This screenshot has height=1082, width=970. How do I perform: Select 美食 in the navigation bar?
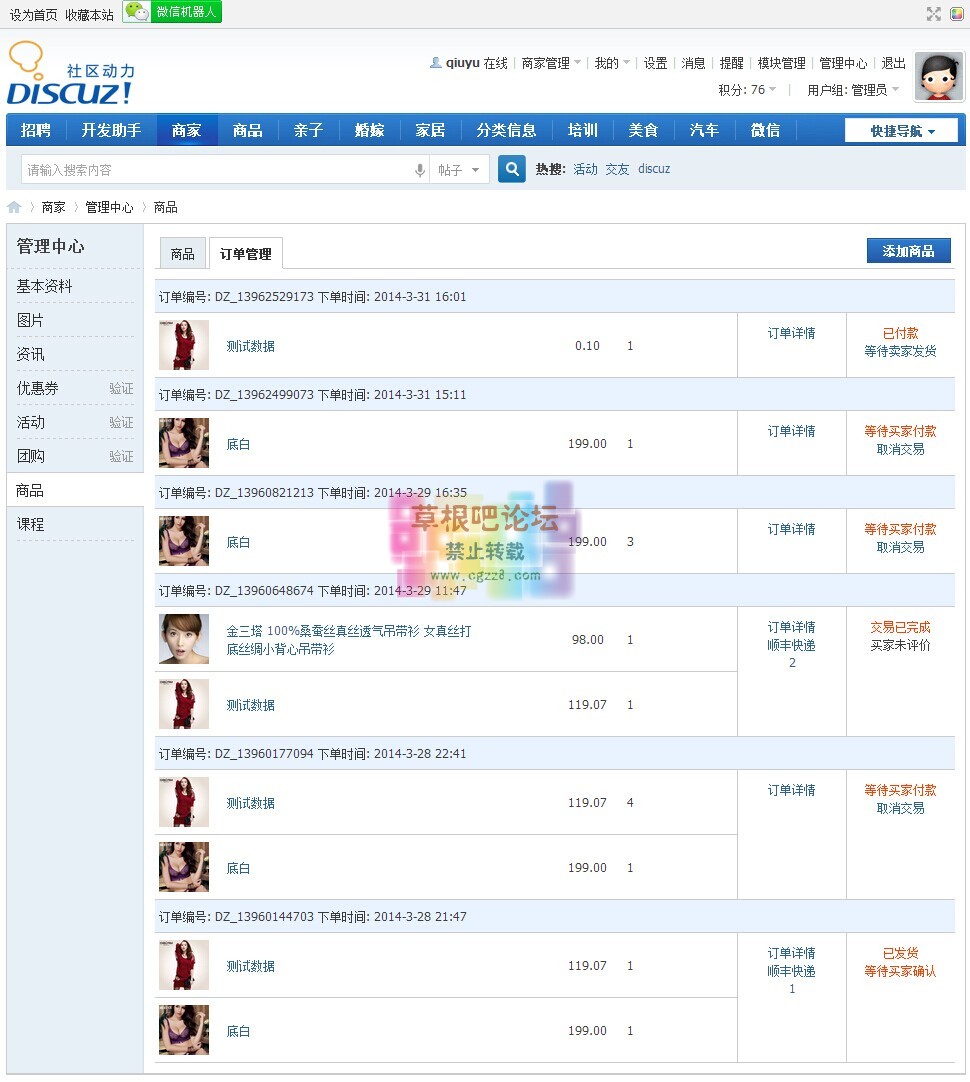point(643,131)
